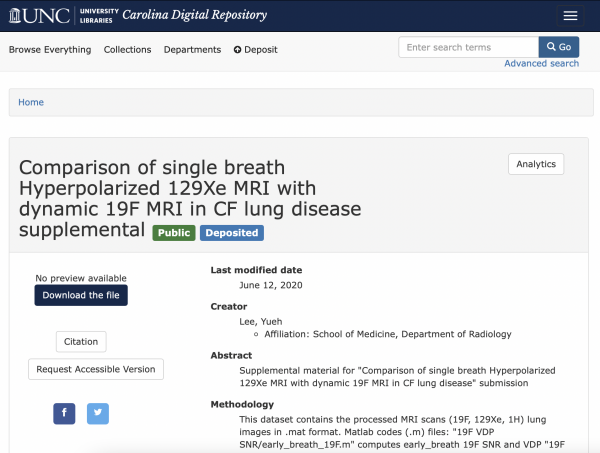The height and width of the screenshot is (453, 600).
Task: Click the Analytics button
Action: coord(536,164)
